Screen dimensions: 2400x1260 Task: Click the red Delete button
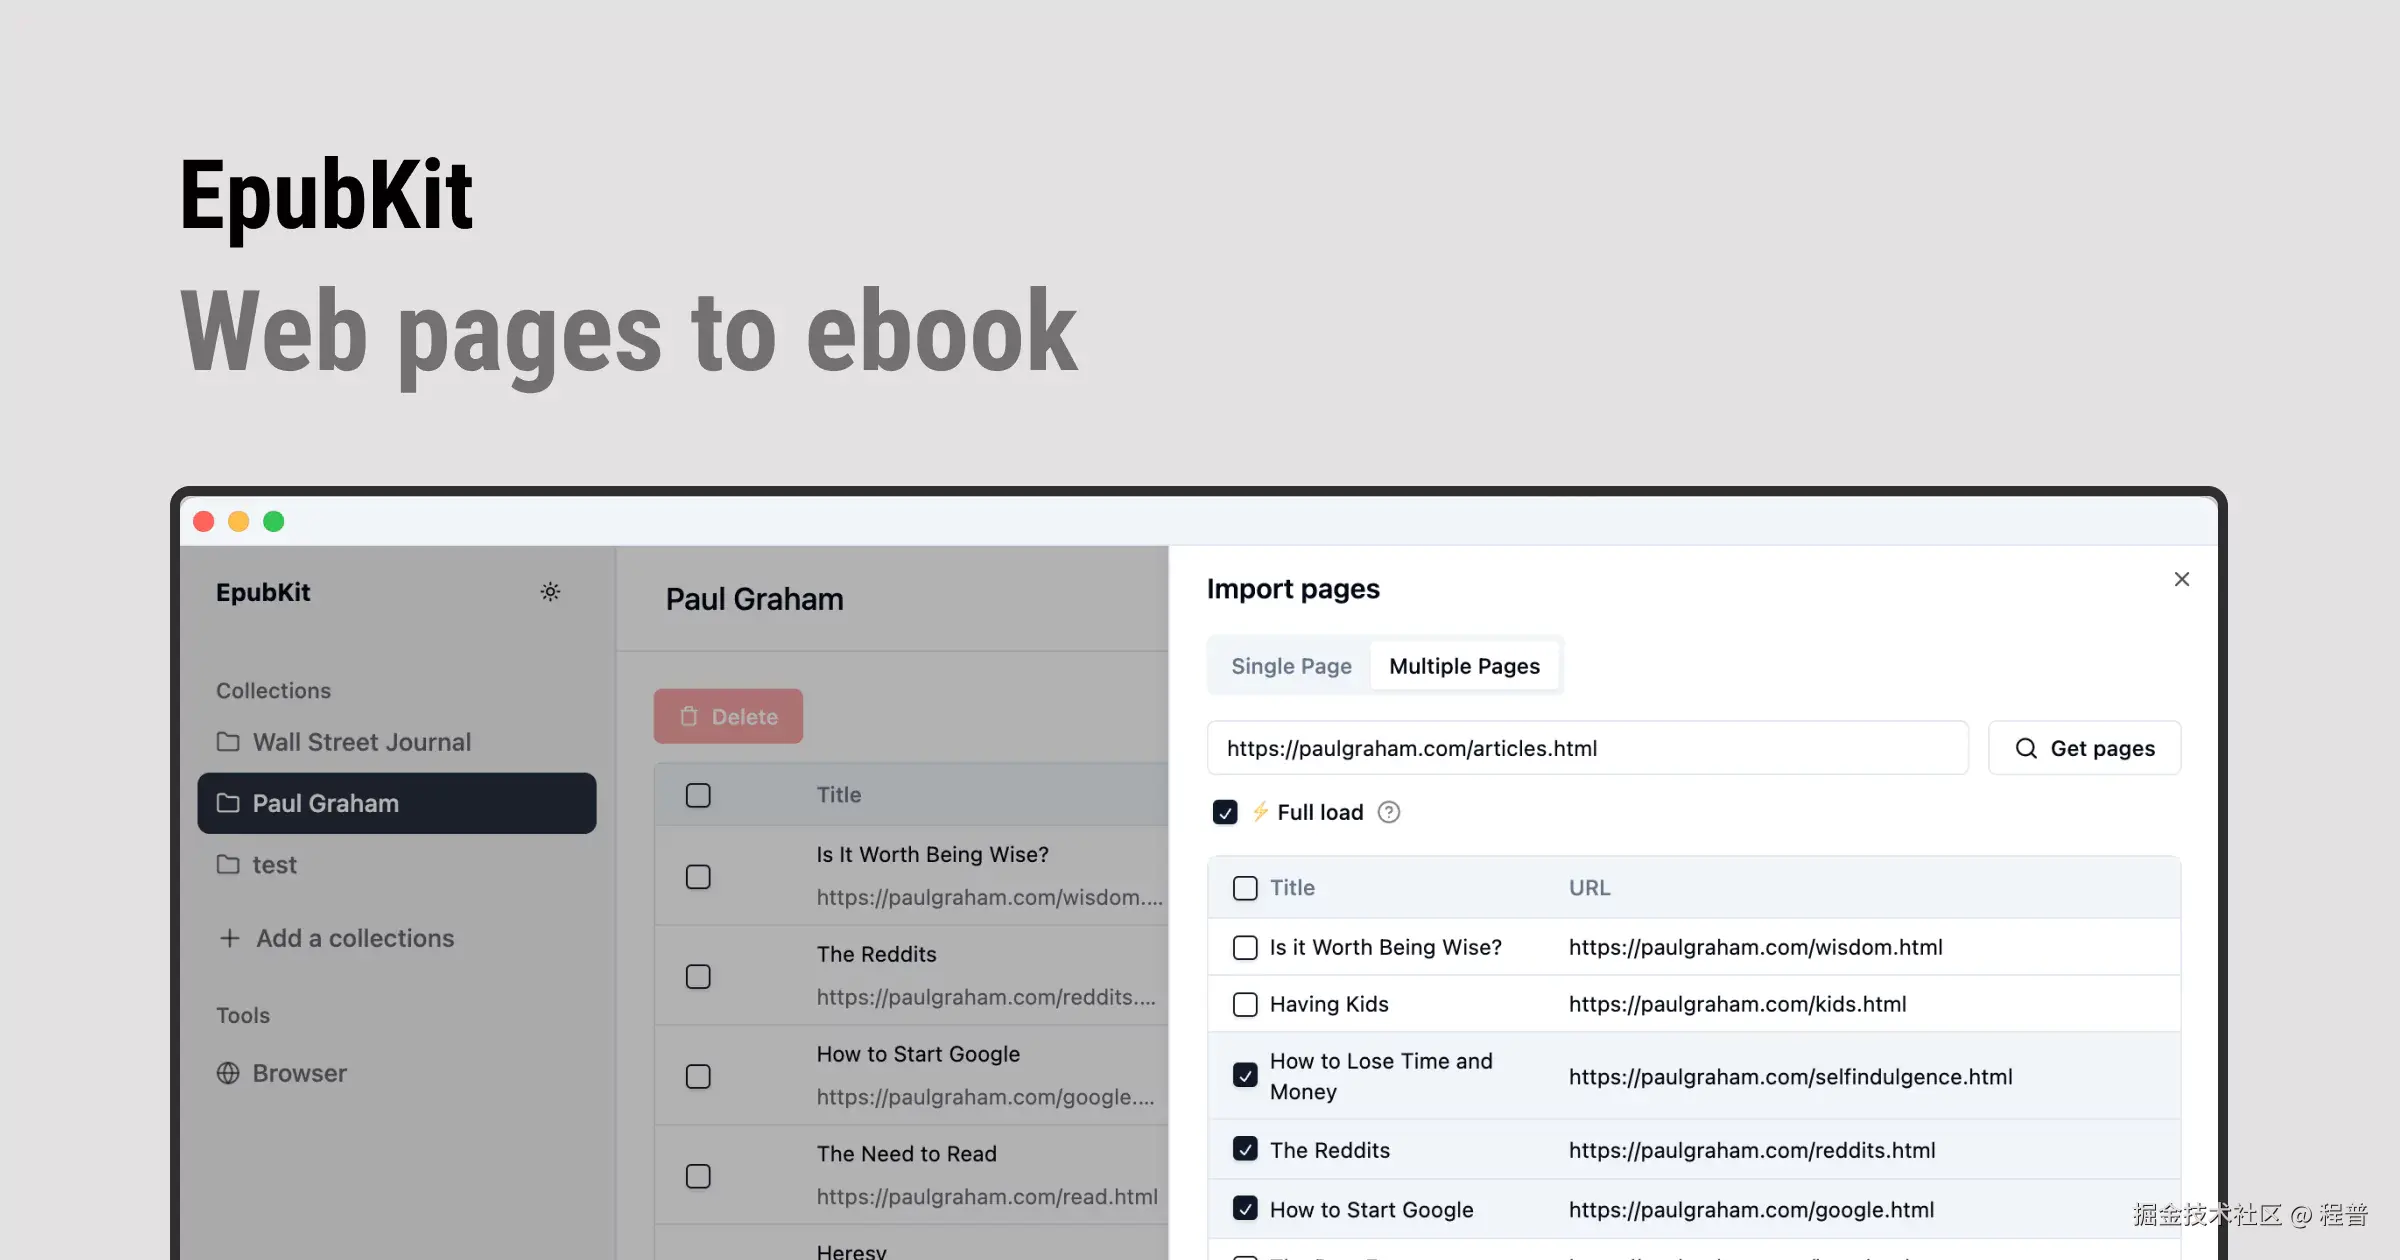[728, 716]
